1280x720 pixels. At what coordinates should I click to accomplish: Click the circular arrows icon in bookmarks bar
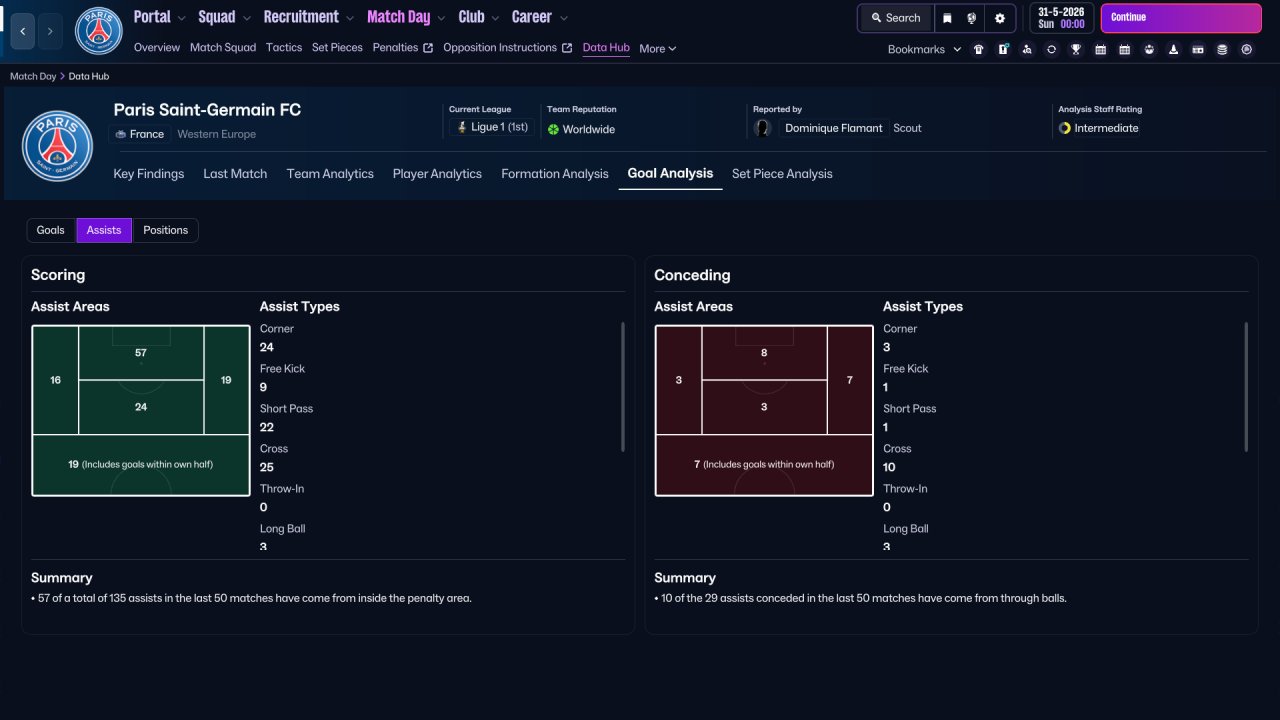[x=1051, y=49]
